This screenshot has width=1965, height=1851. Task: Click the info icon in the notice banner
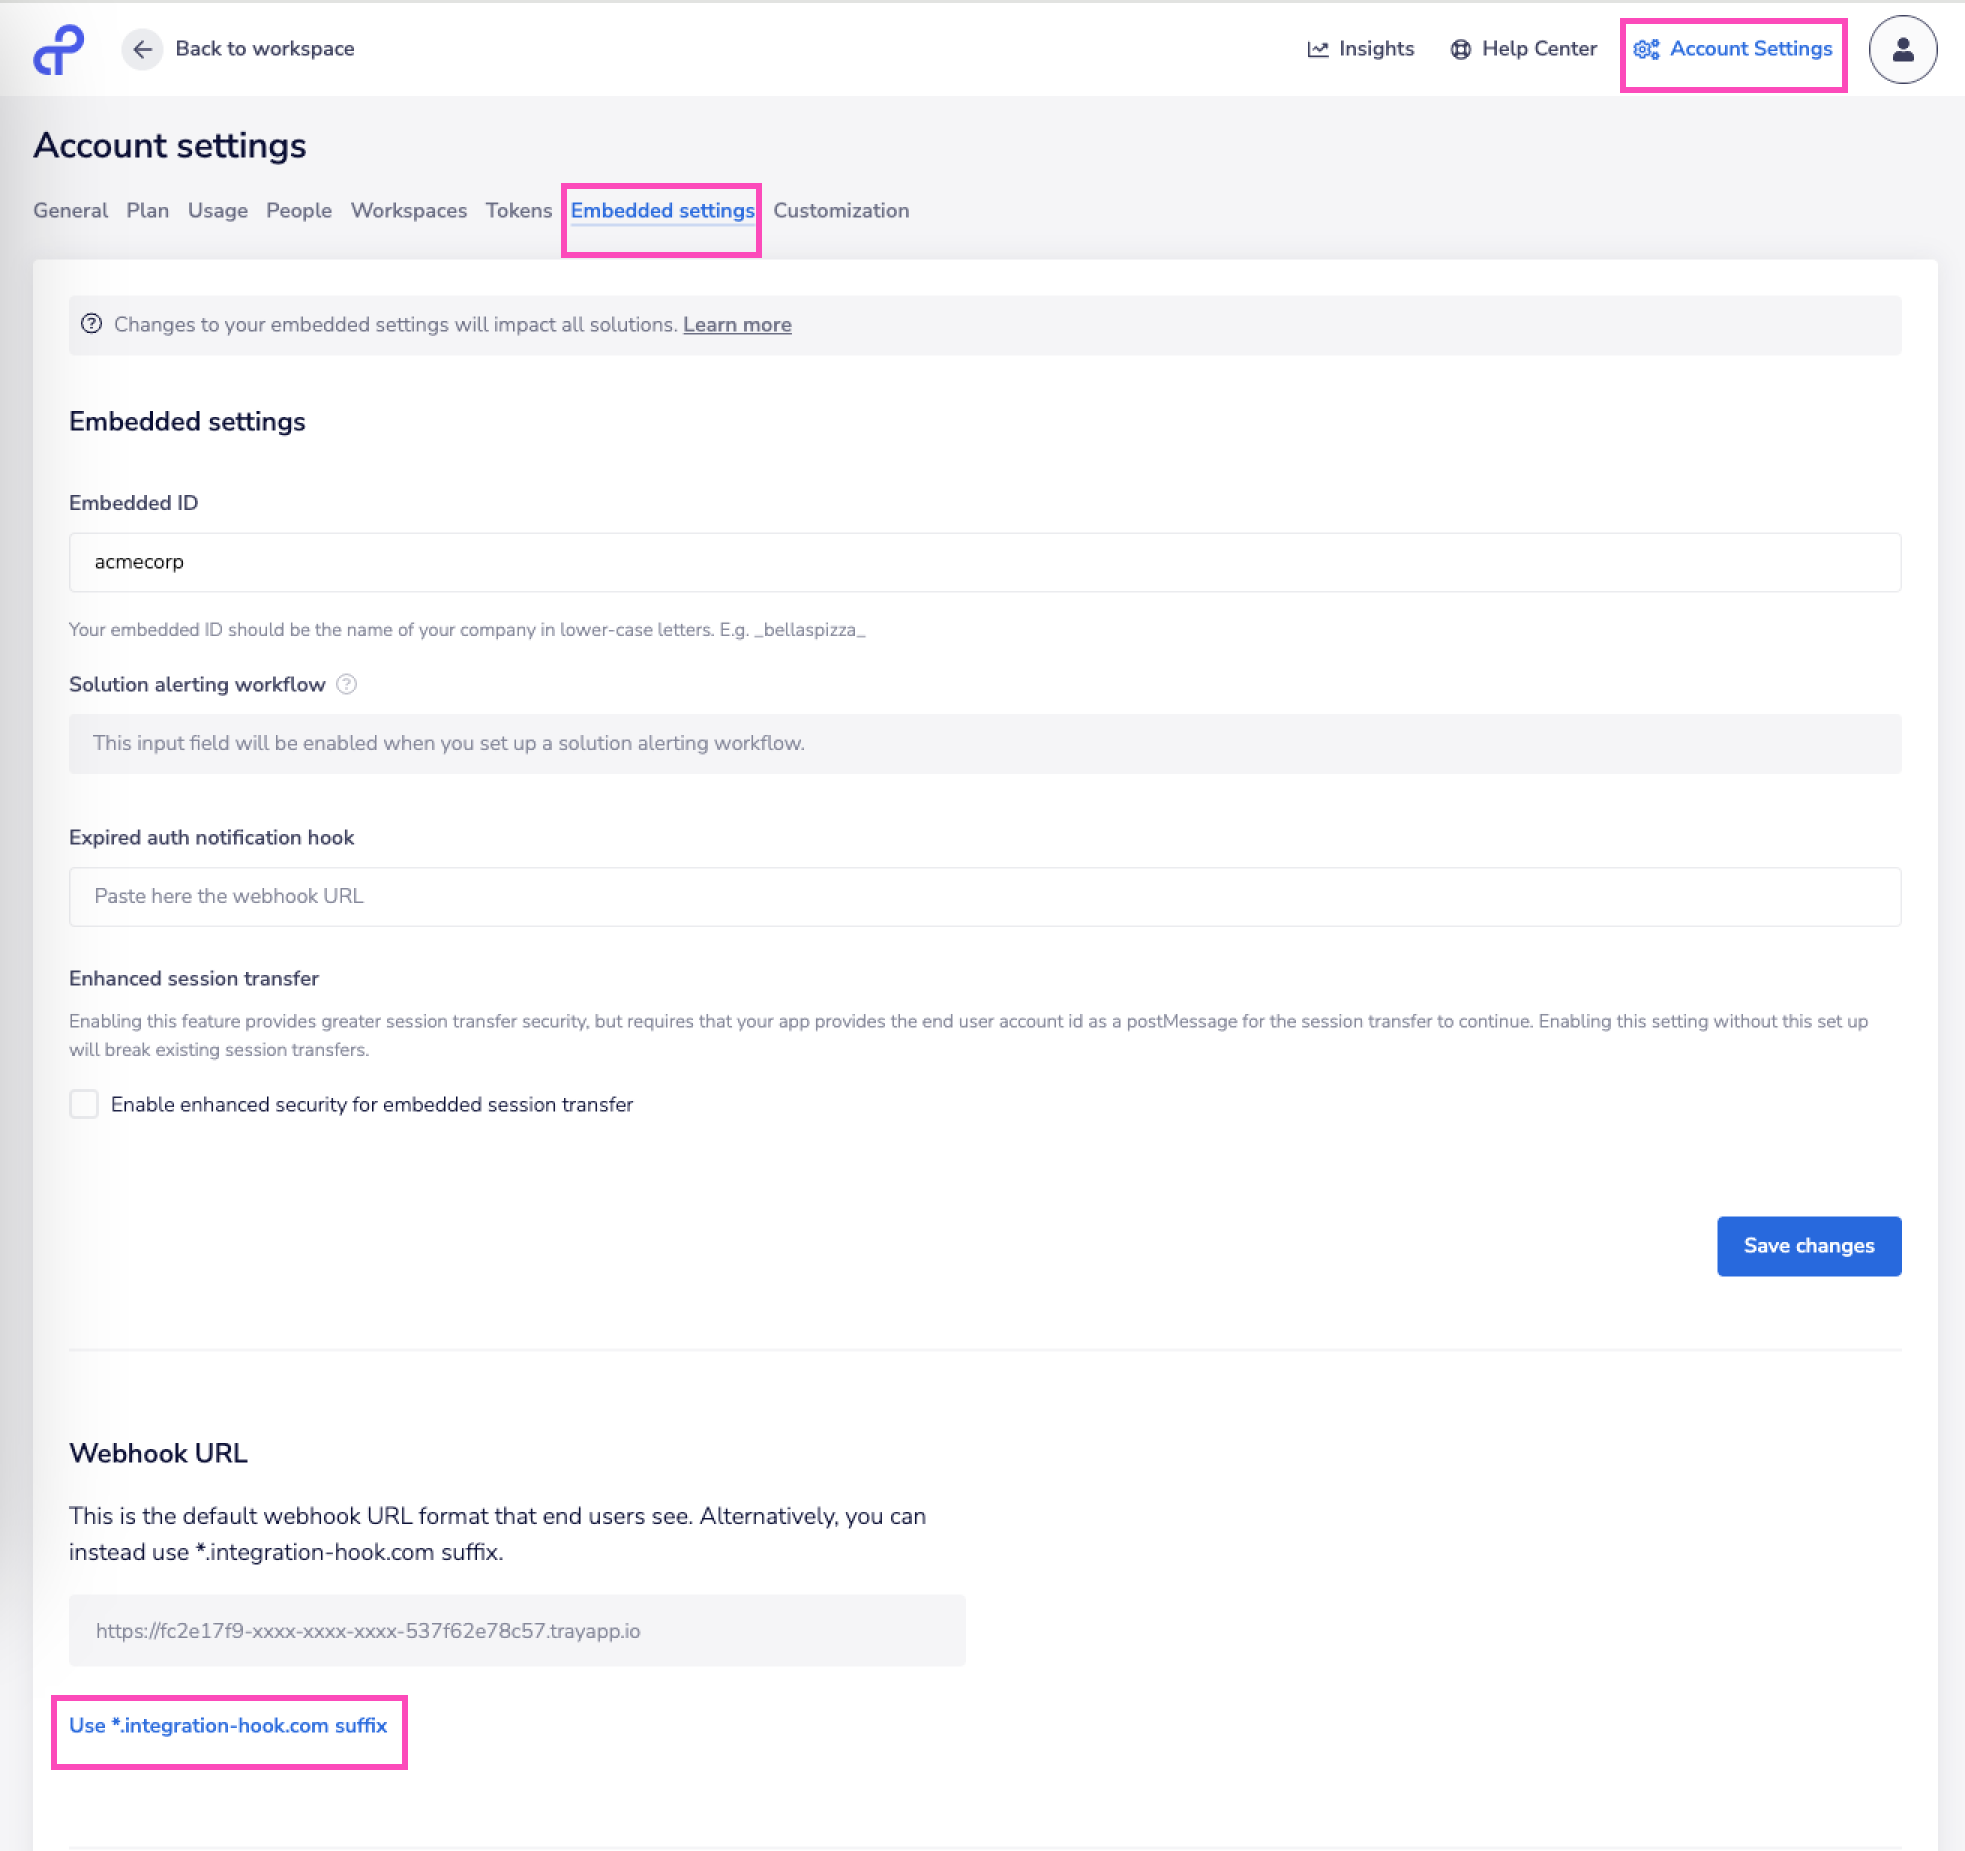point(91,324)
